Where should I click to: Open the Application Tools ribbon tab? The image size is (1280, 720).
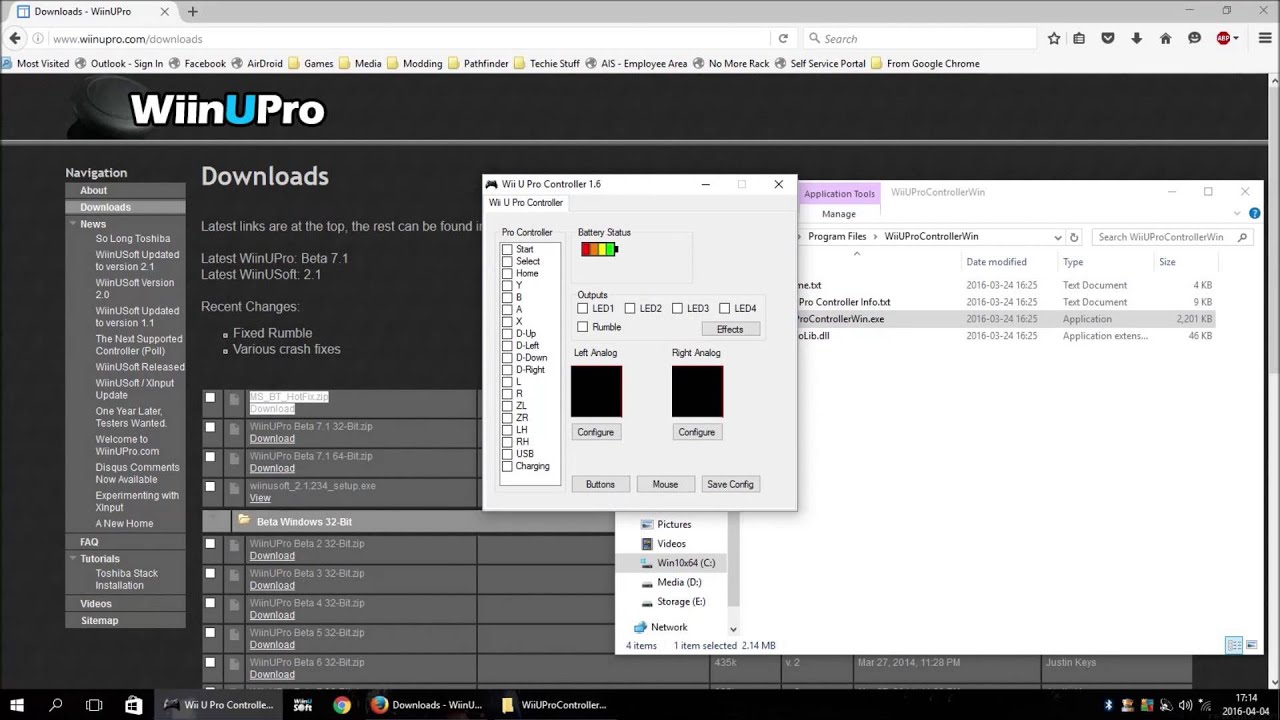click(x=839, y=193)
